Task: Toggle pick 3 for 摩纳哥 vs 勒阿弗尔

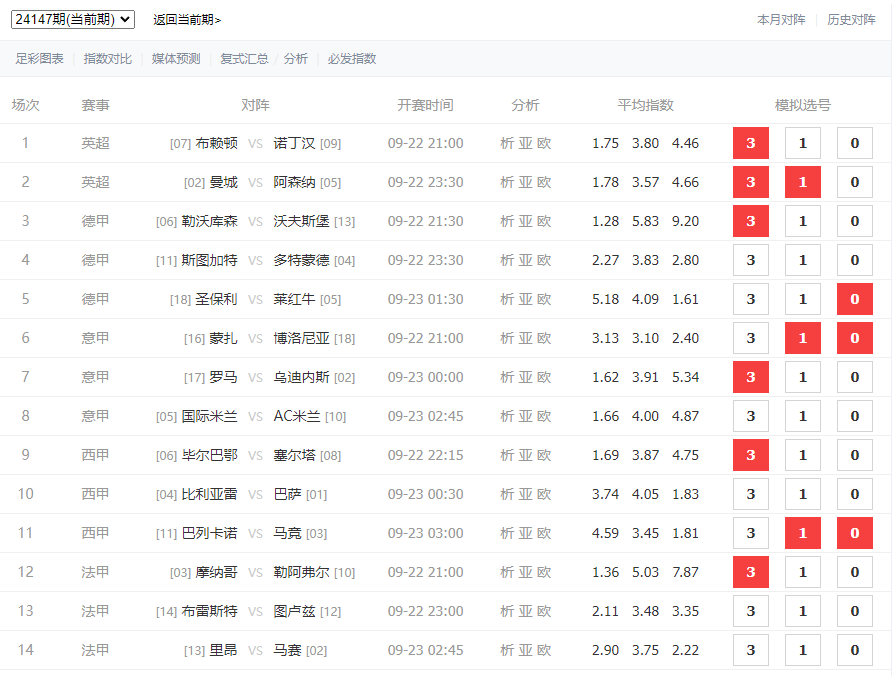Action: 751,572
